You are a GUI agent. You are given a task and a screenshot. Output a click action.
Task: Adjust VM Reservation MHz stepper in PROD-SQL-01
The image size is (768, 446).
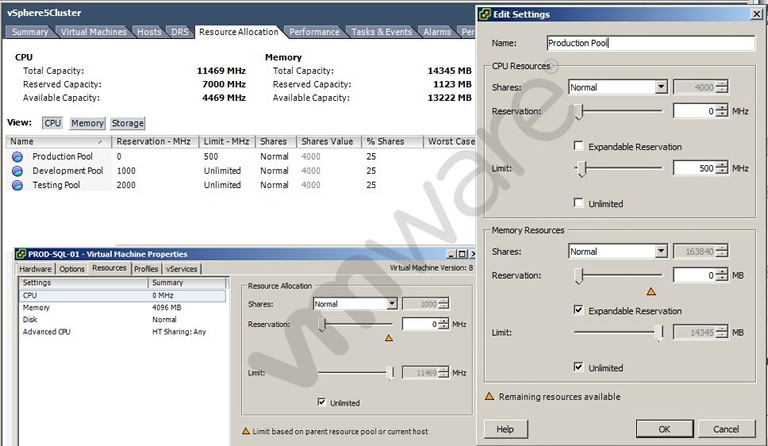[x=443, y=324]
